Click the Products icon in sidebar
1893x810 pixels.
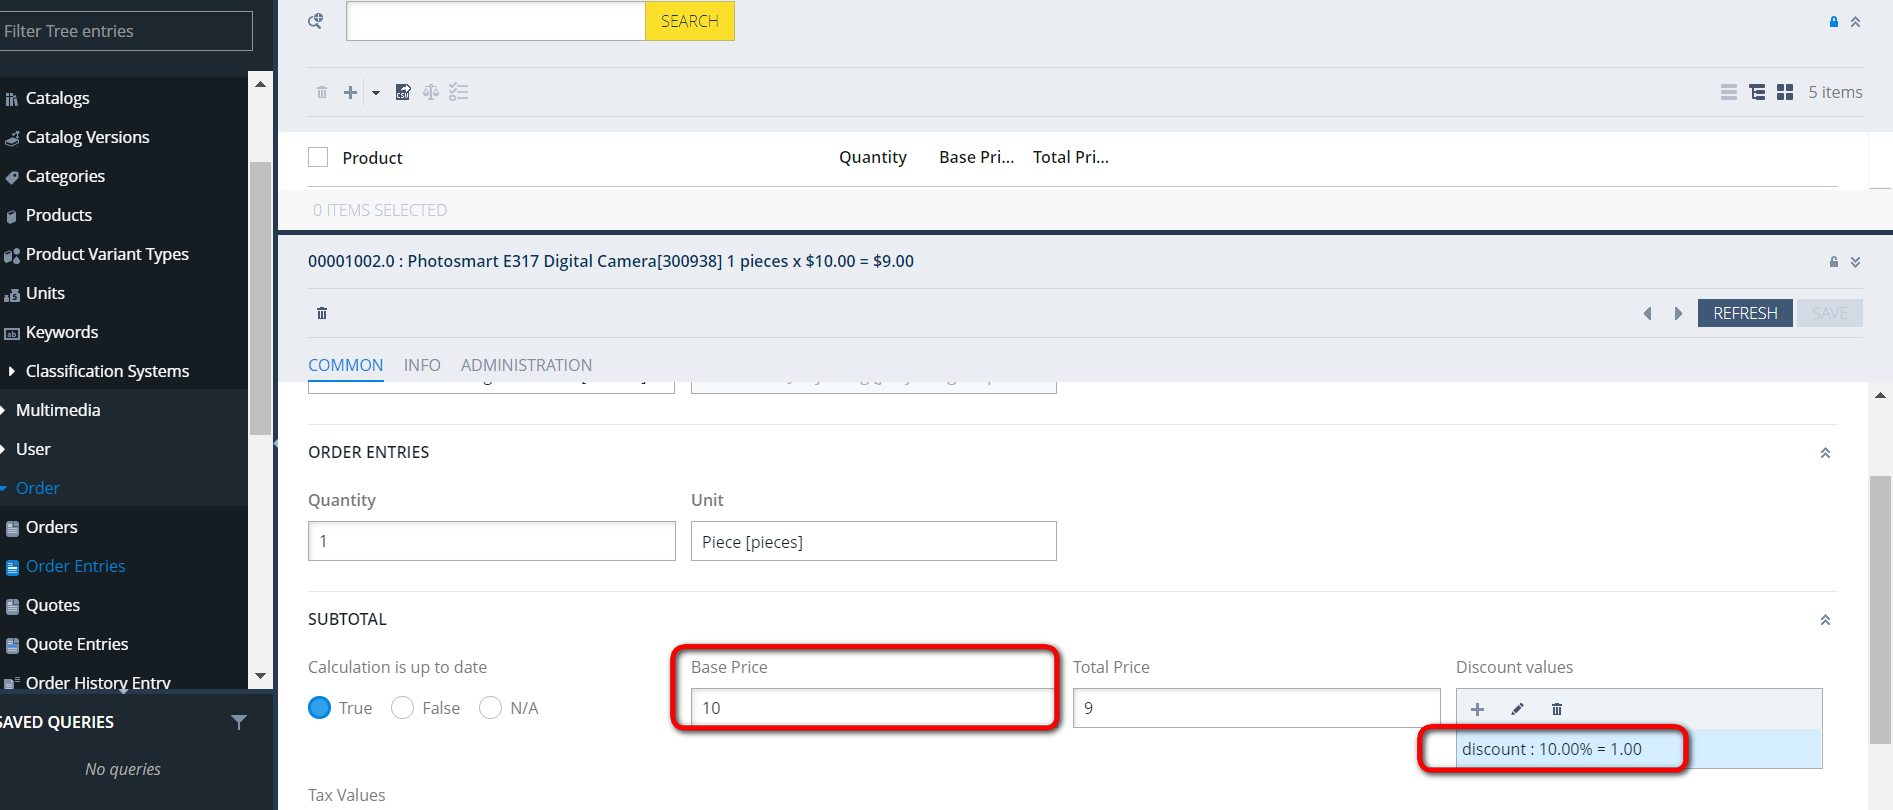[x=12, y=216]
